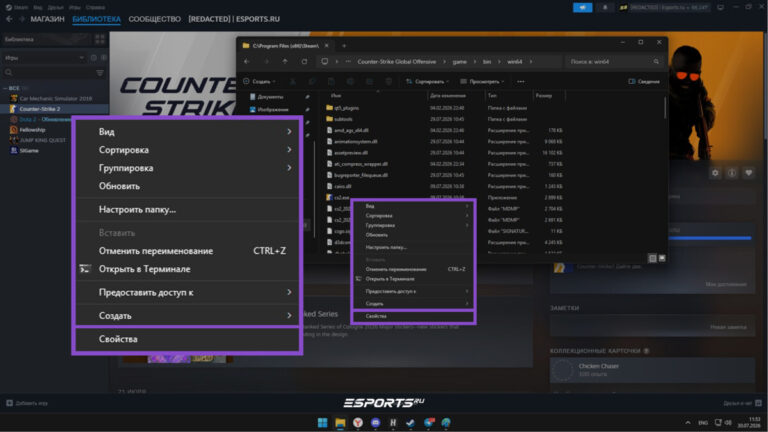This screenshot has height=432, width=768.
Task: Collapse the ВСЕ games category
Action: pos(5,88)
